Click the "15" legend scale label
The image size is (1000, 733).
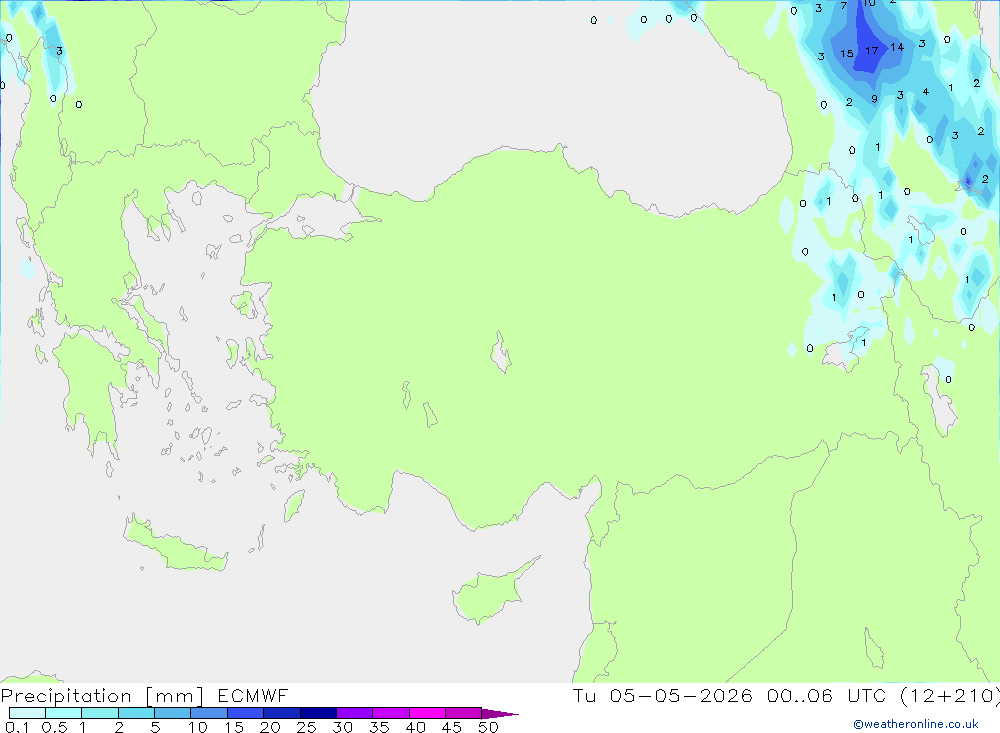[x=234, y=727]
